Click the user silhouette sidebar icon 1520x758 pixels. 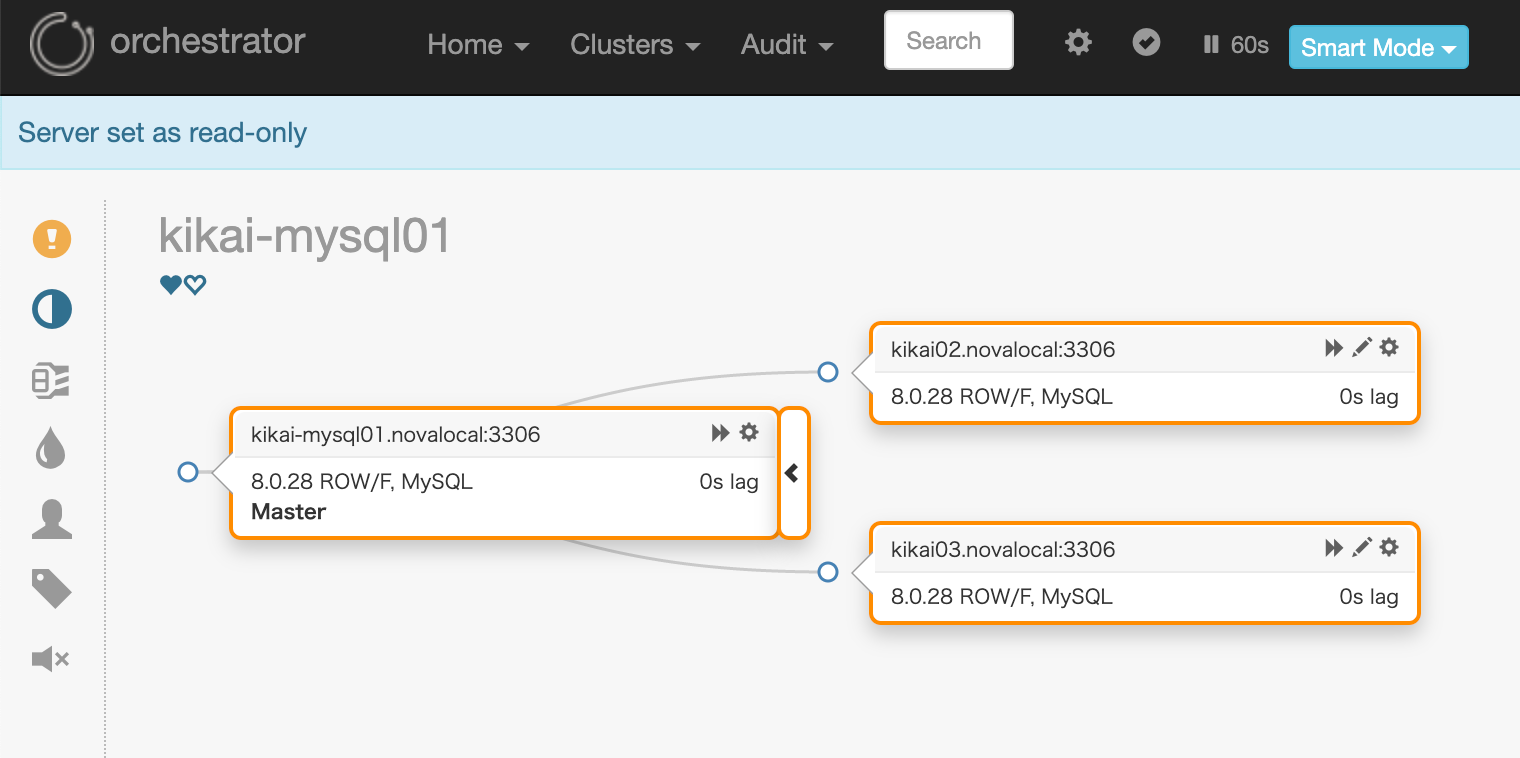coord(52,520)
